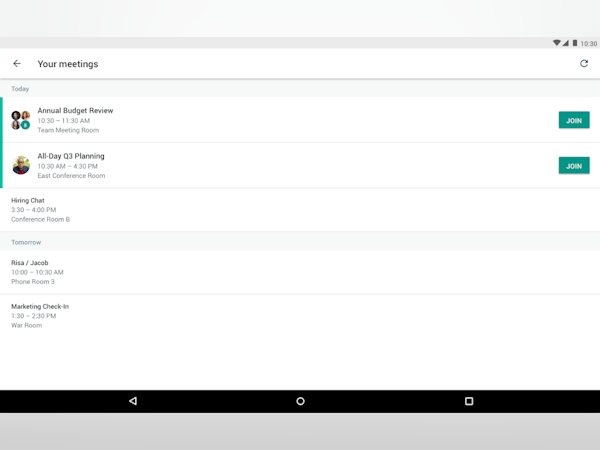
Task: Join the All-Day Q3 Planning meeting
Action: tap(574, 166)
